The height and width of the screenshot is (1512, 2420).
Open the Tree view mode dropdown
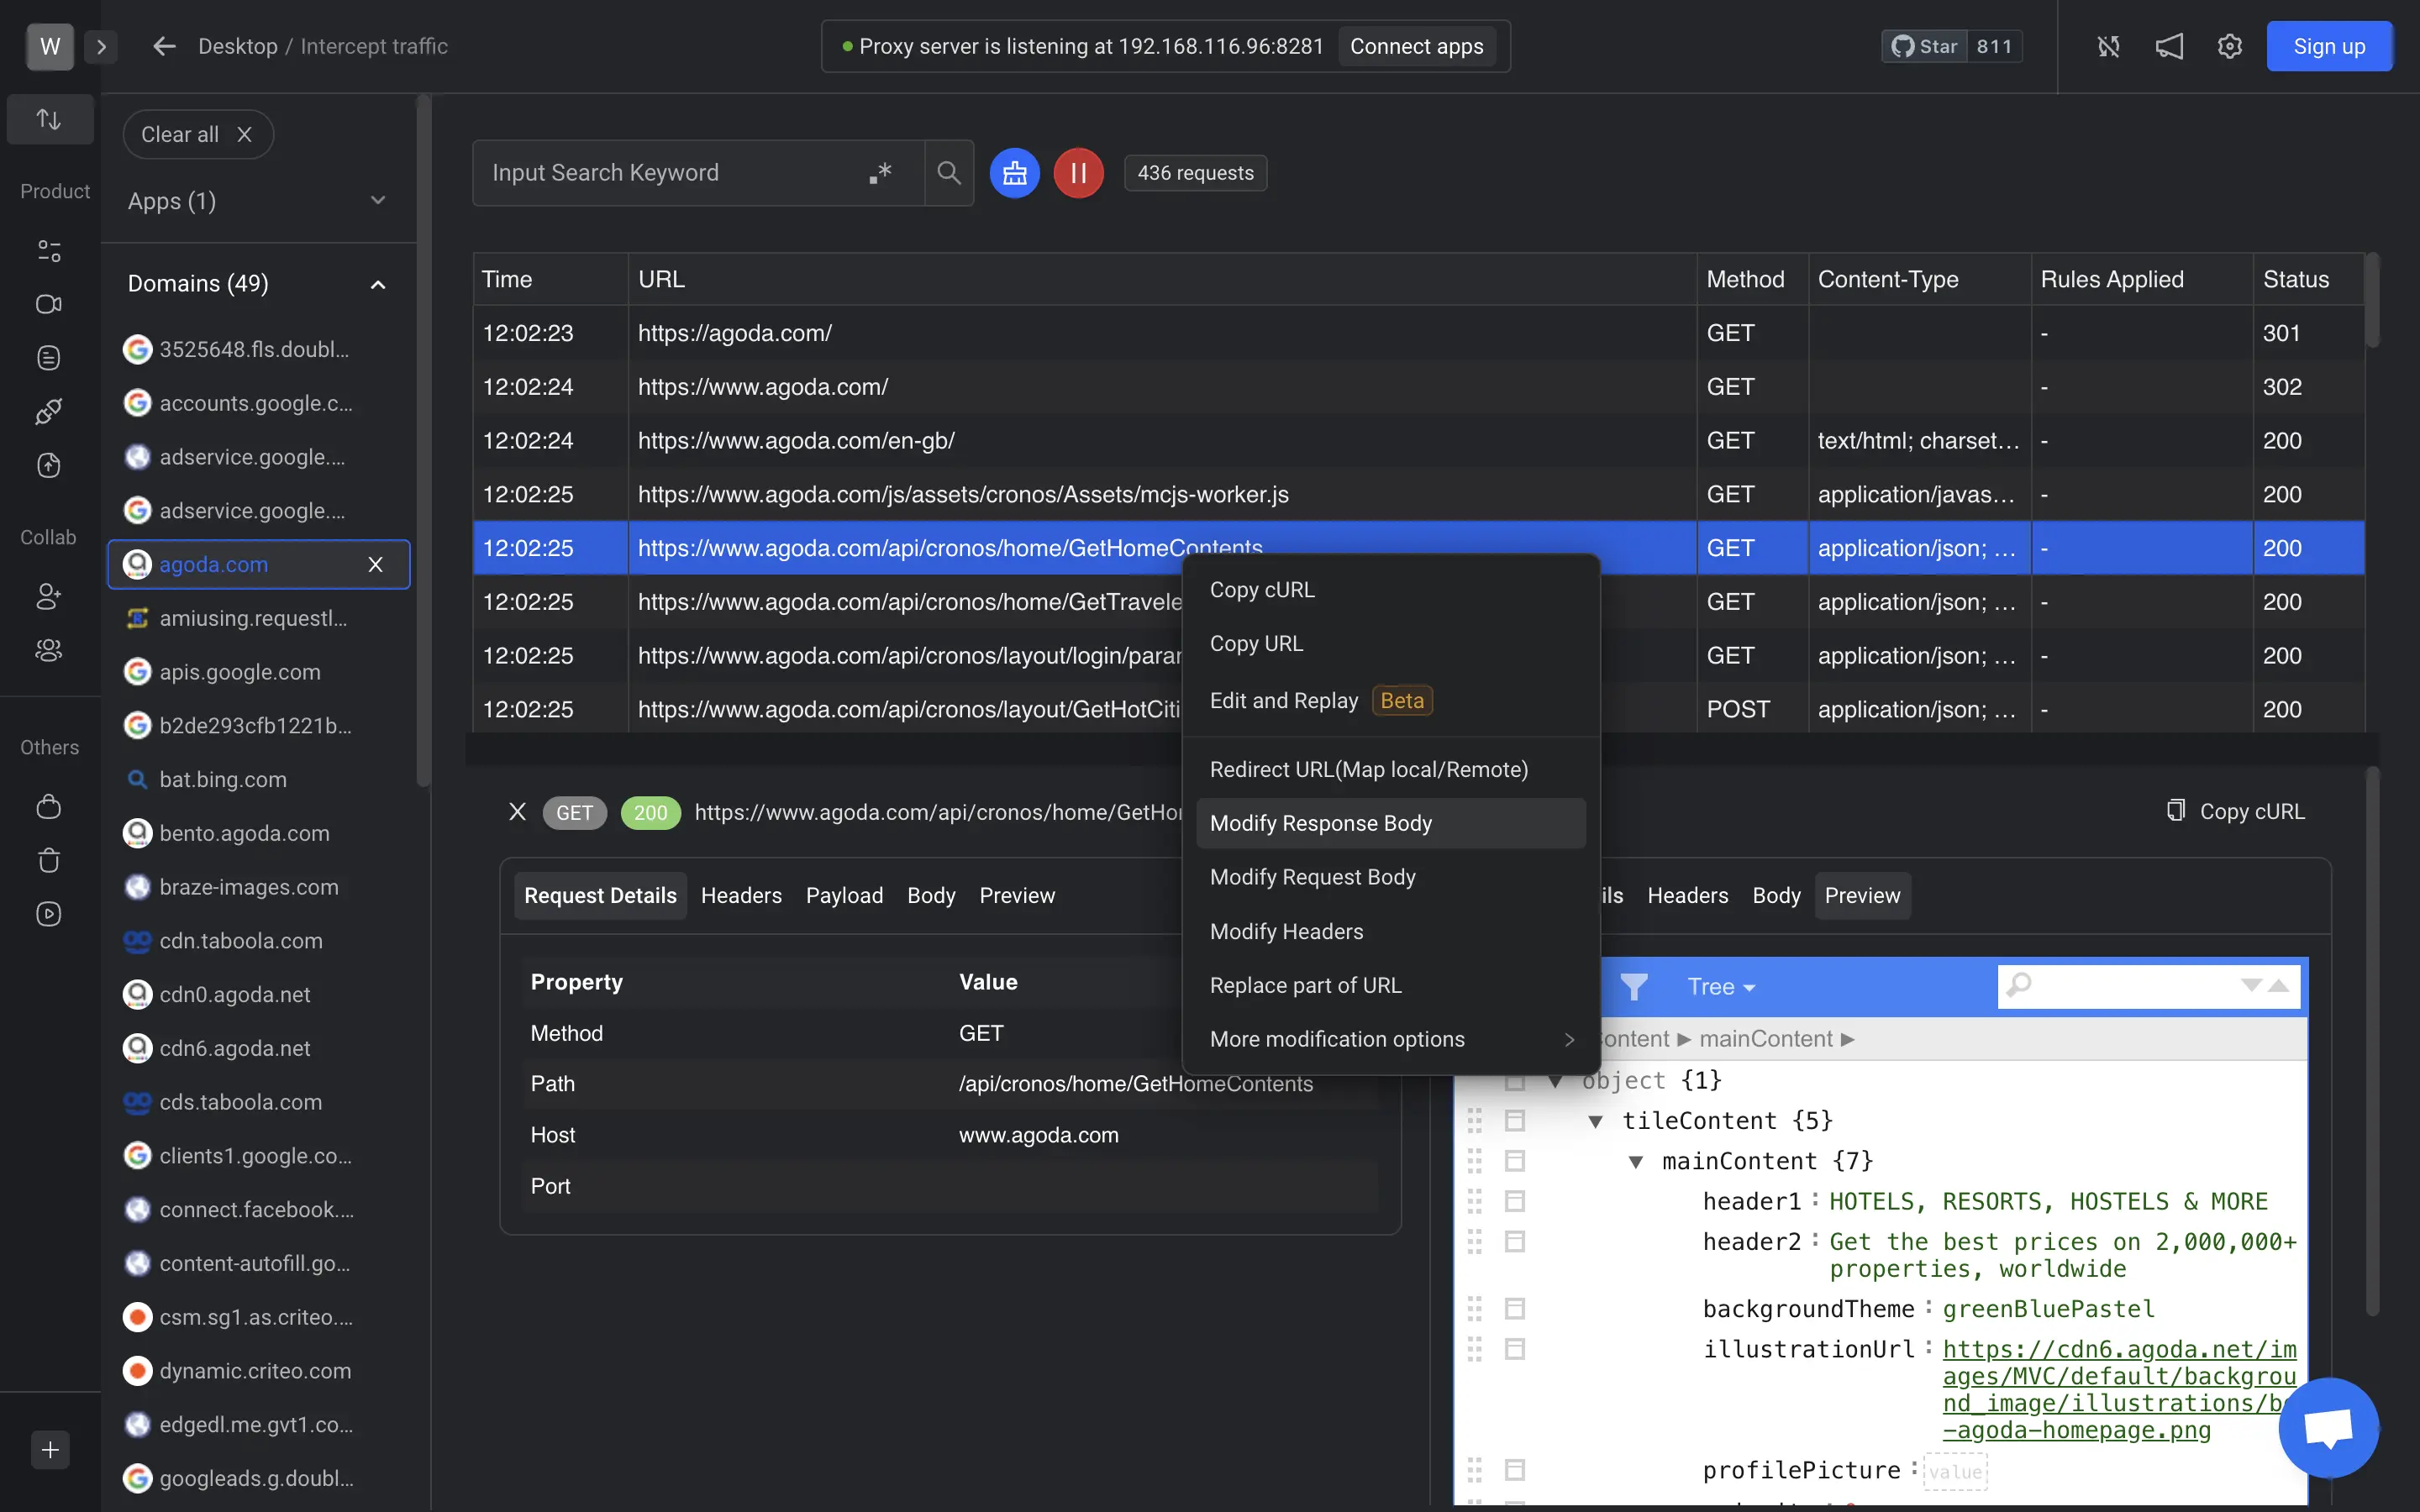(1721, 987)
